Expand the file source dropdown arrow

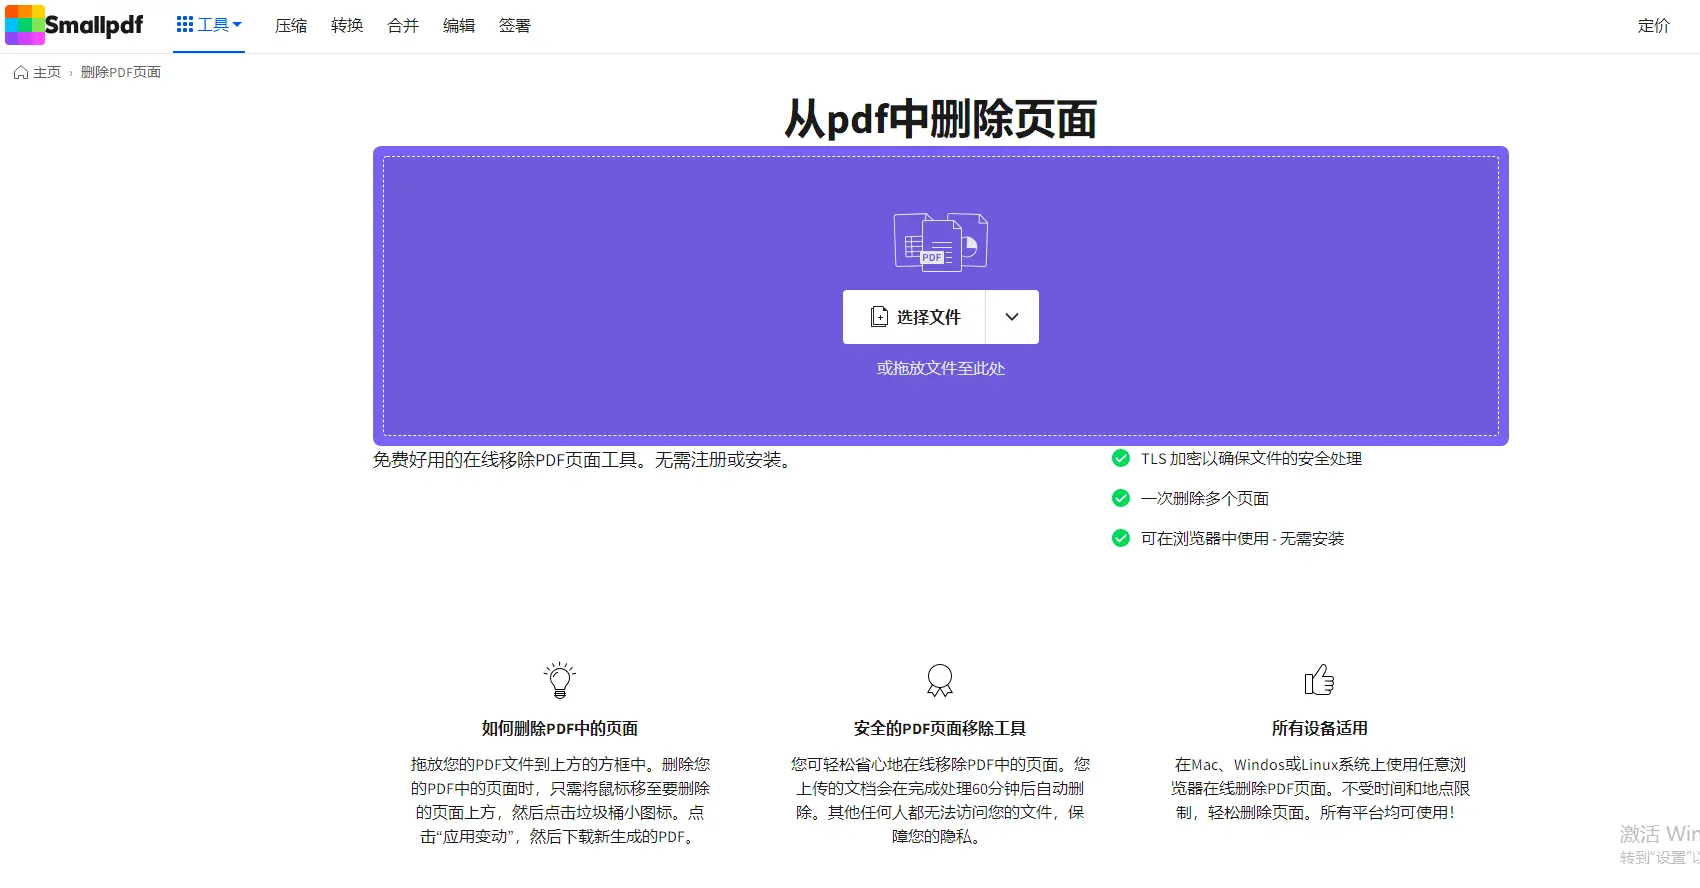[x=1012, y=317]
